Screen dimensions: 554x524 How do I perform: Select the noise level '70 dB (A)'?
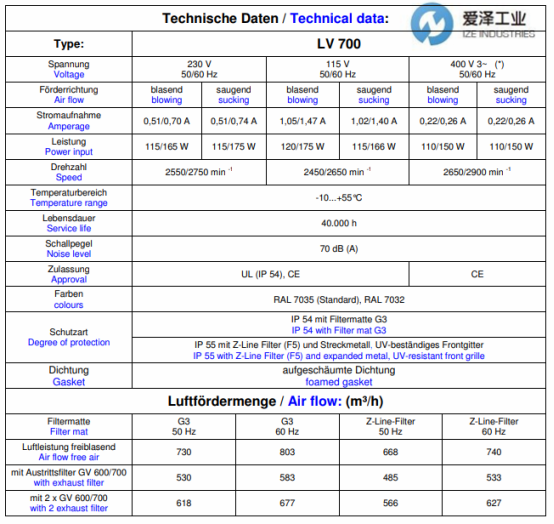point(338,249)
